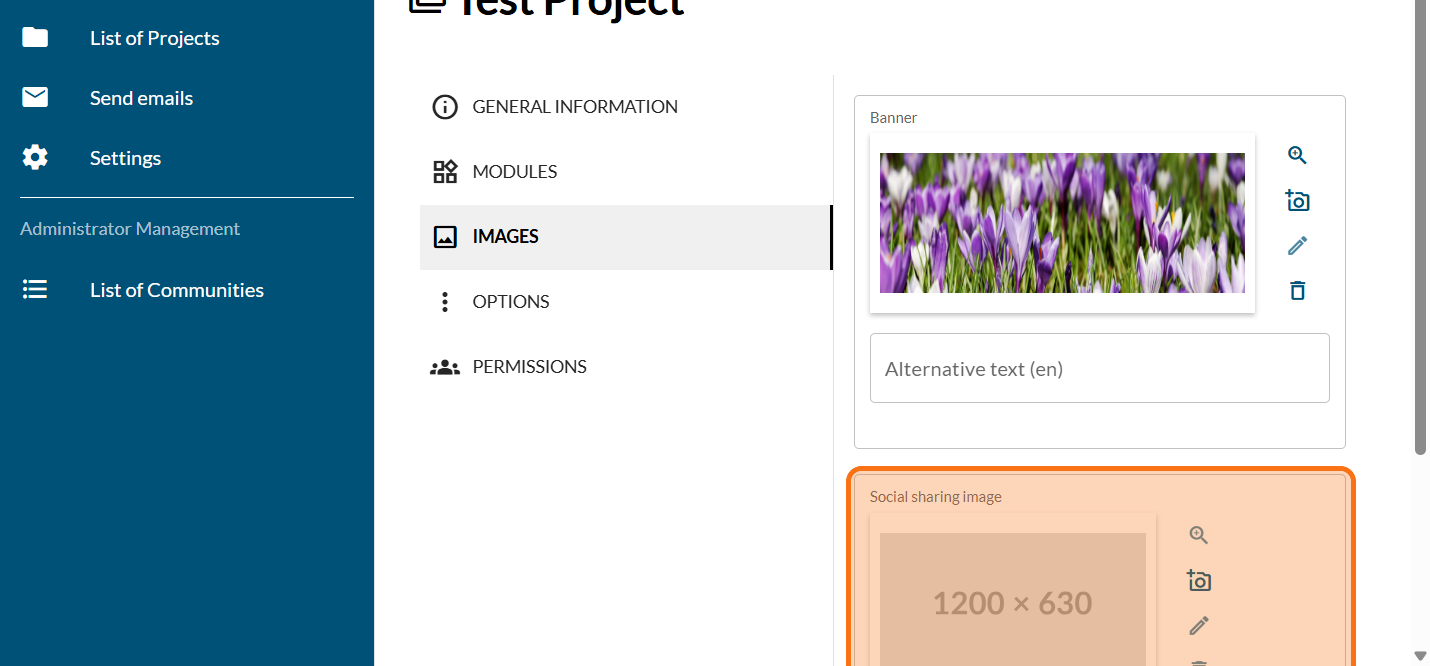Select the Images tab
The width and height of the screenshot is (1430, 666).
coord(505,237)
